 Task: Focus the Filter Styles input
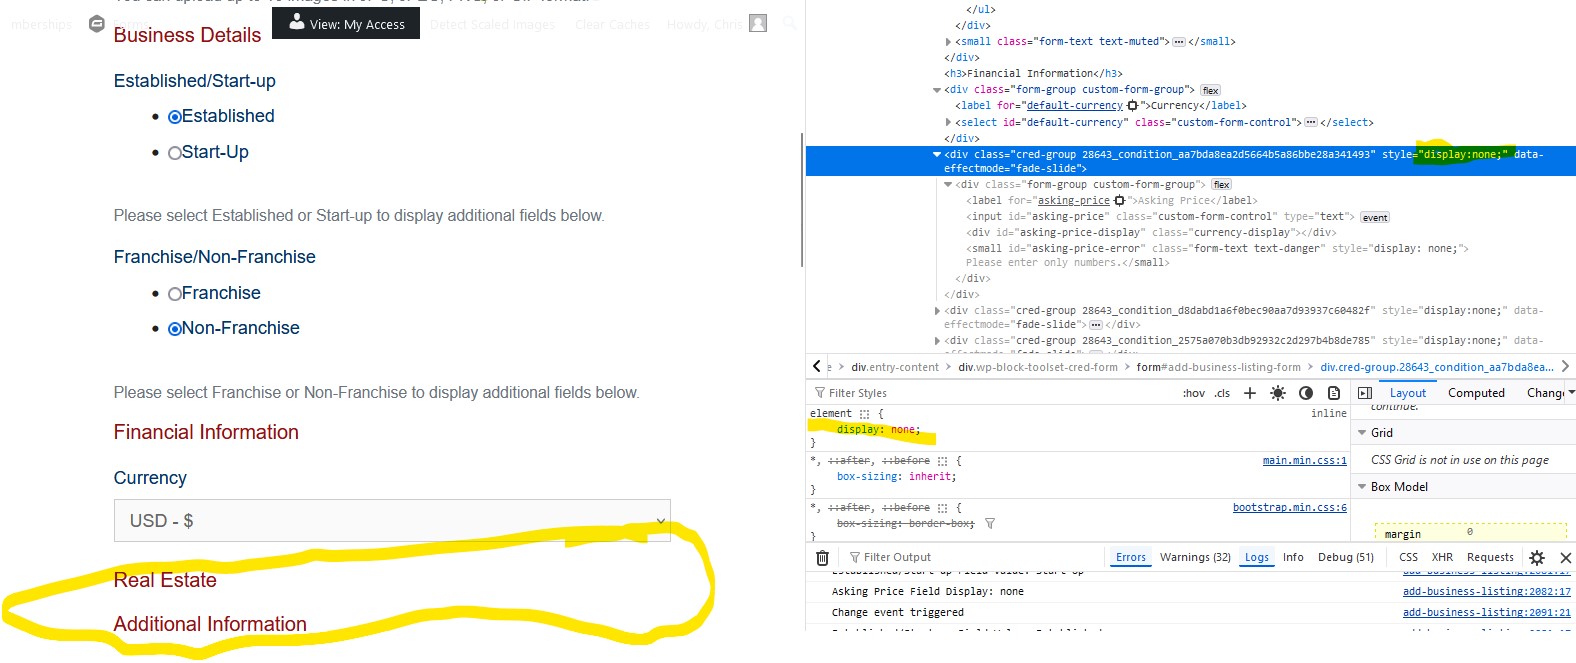click(990, 393)
